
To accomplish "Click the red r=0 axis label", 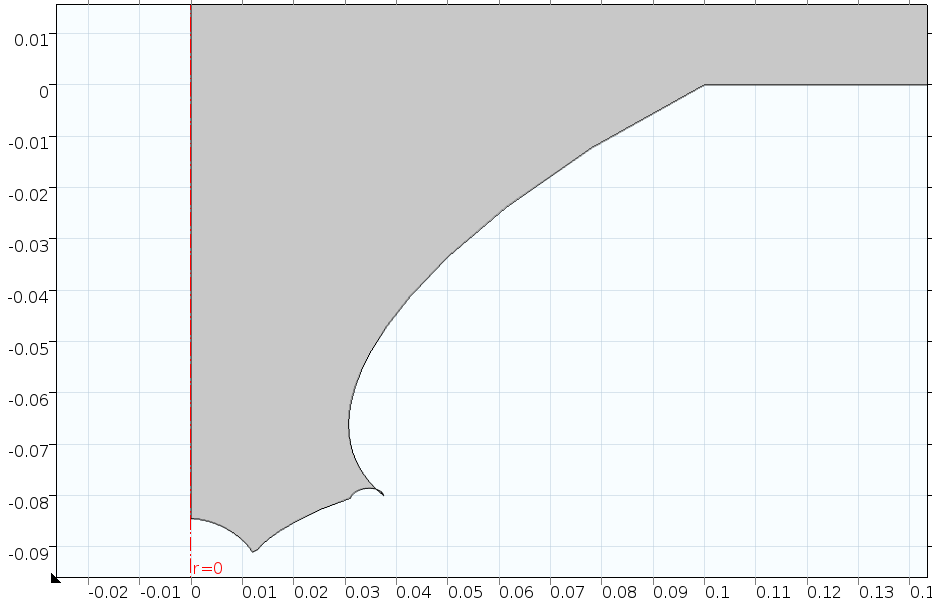I will point(208,568).
